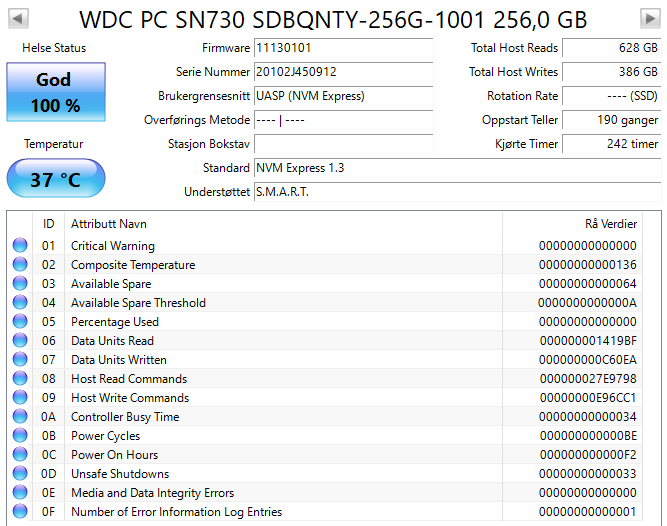This screenshot has height=526, width=667.
Task: Select the Power On Hours attribute name
Action: coord(114,455)
